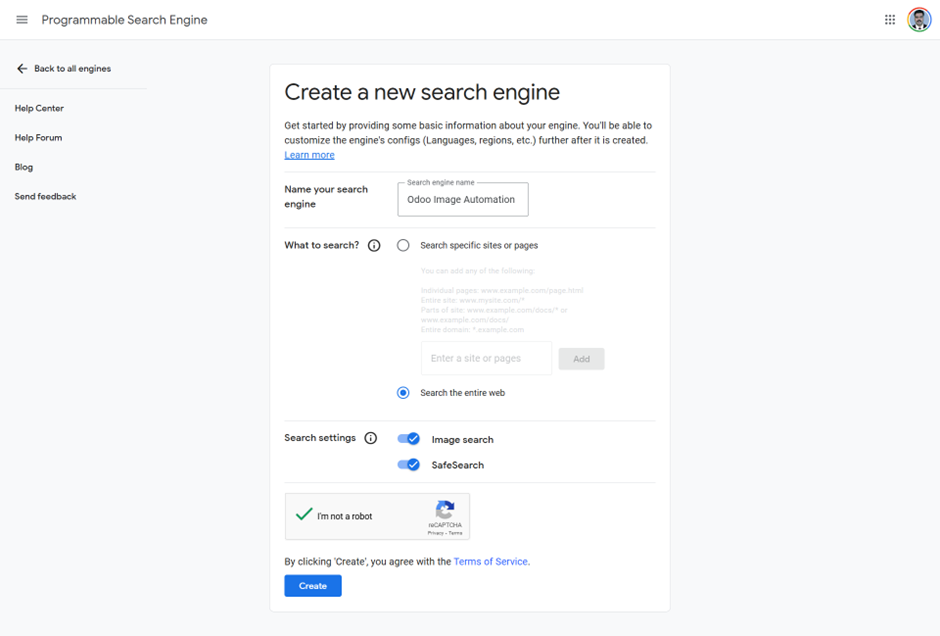Toggle the Image search switch
The width and height of the screenshot is (940, 636).
[x=409, y=439]
